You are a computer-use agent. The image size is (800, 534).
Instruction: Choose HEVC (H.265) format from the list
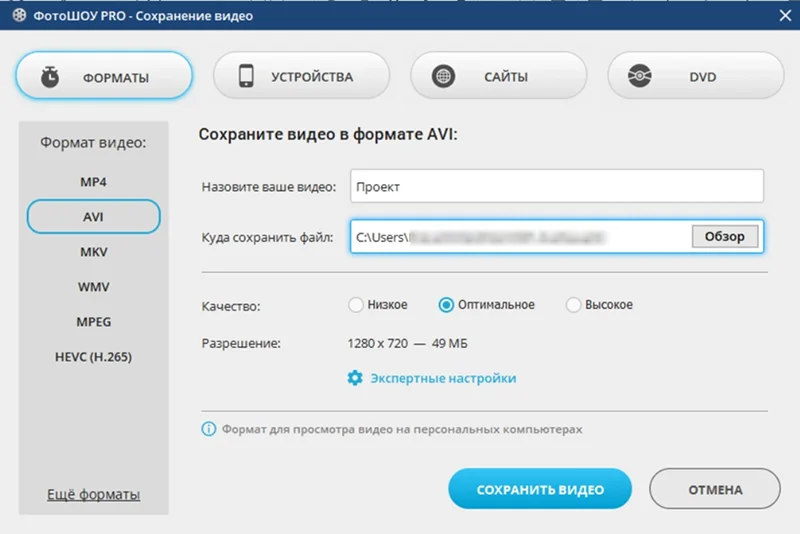pyautogui.click(x=93, y=356)
